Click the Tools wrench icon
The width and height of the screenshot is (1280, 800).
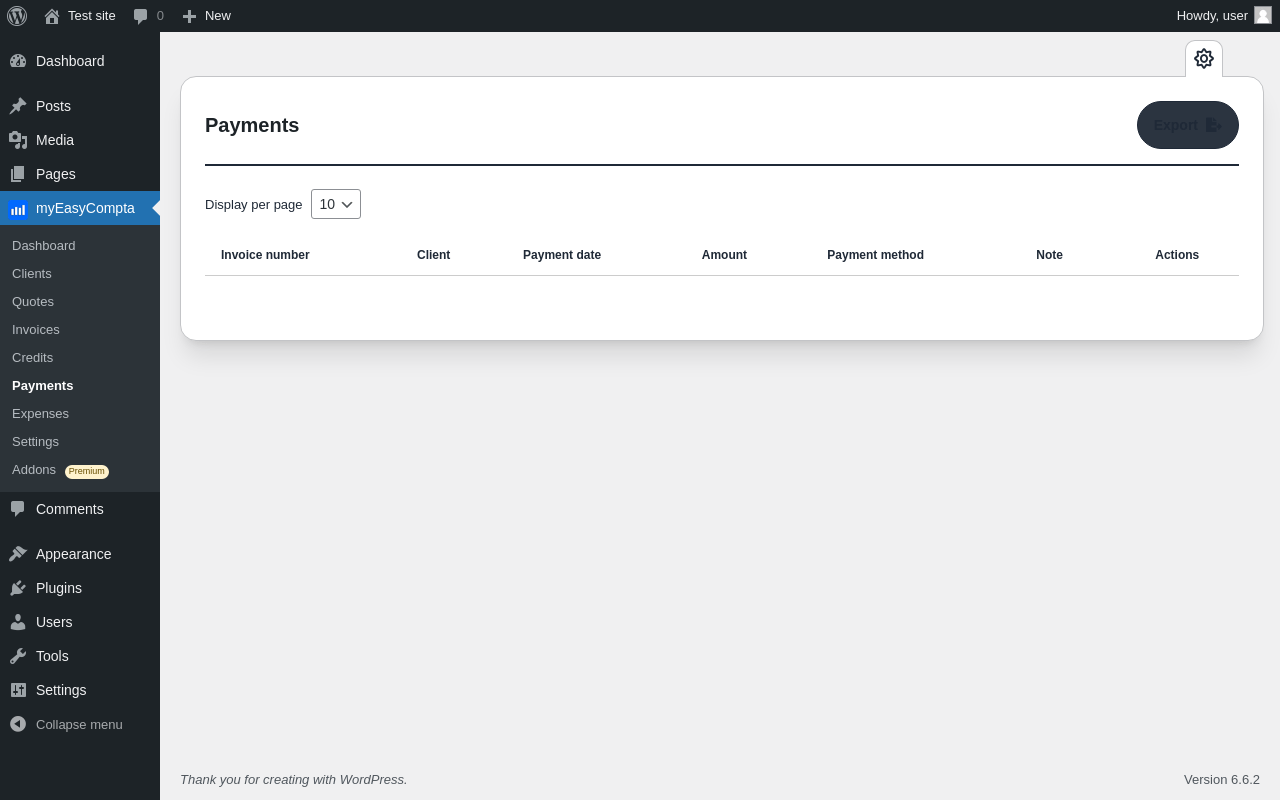[x=18, y=656]
